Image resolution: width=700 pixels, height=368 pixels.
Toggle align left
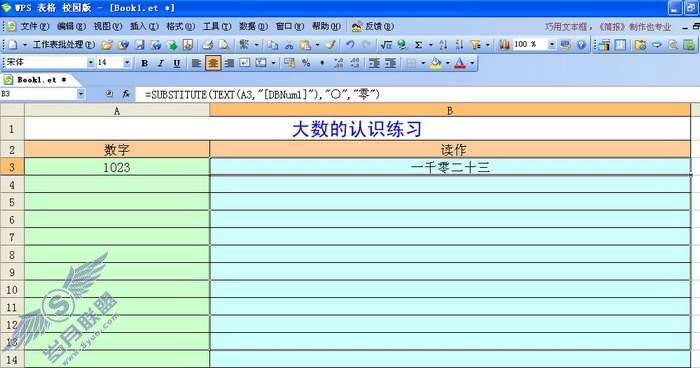196,63
